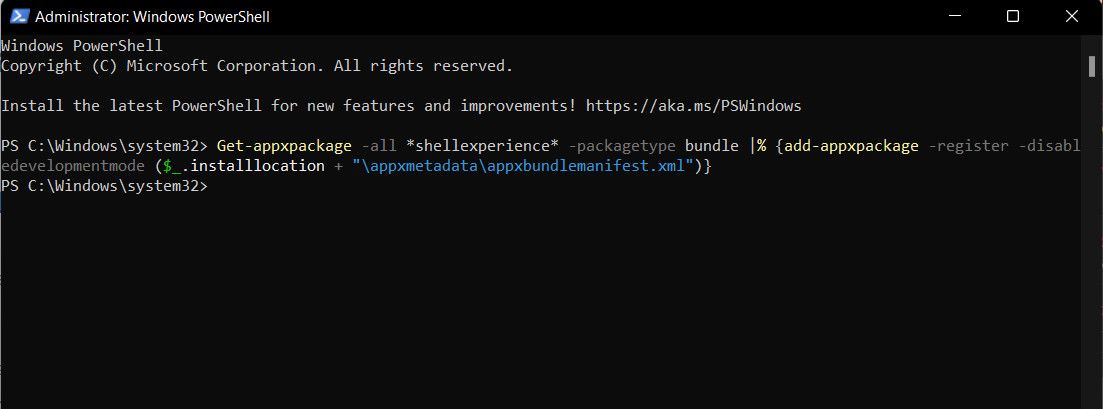Click the scrollbar up arrow

click(1093, 44)
